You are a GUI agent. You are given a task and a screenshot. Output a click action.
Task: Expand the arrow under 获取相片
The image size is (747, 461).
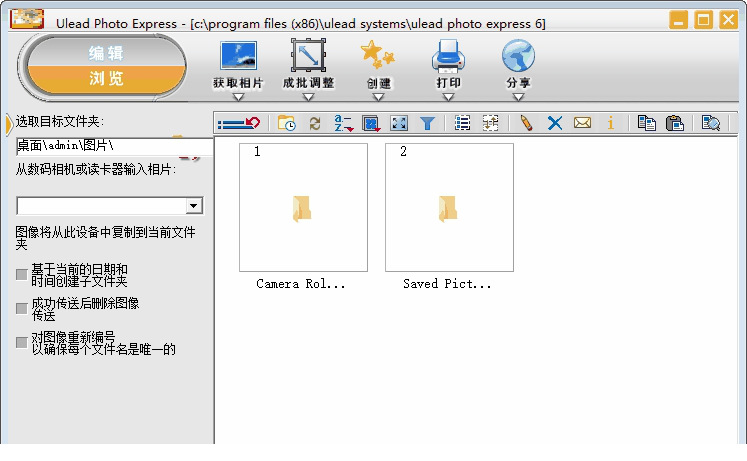[238, 97]
